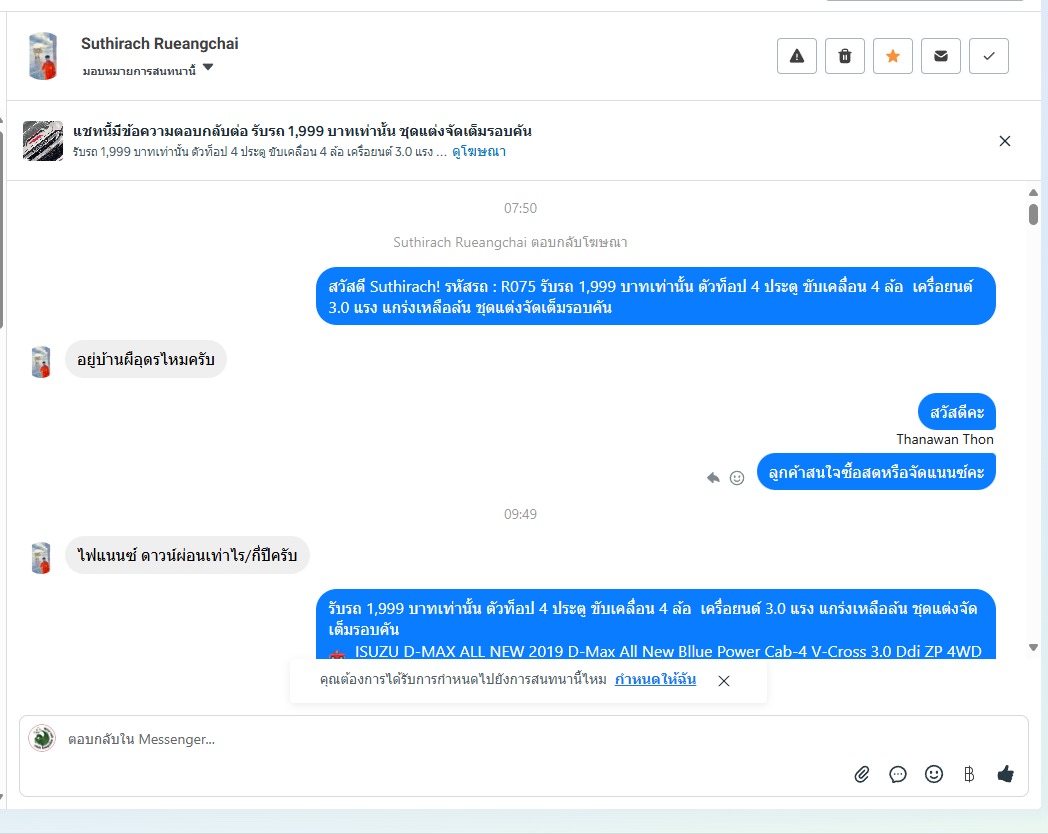Image resolution: width=1048 pixels, height=834 pixels.
Task: Open the ดูโฆษณา ad link
Action: pyautogui.click(x=479, y=152)
